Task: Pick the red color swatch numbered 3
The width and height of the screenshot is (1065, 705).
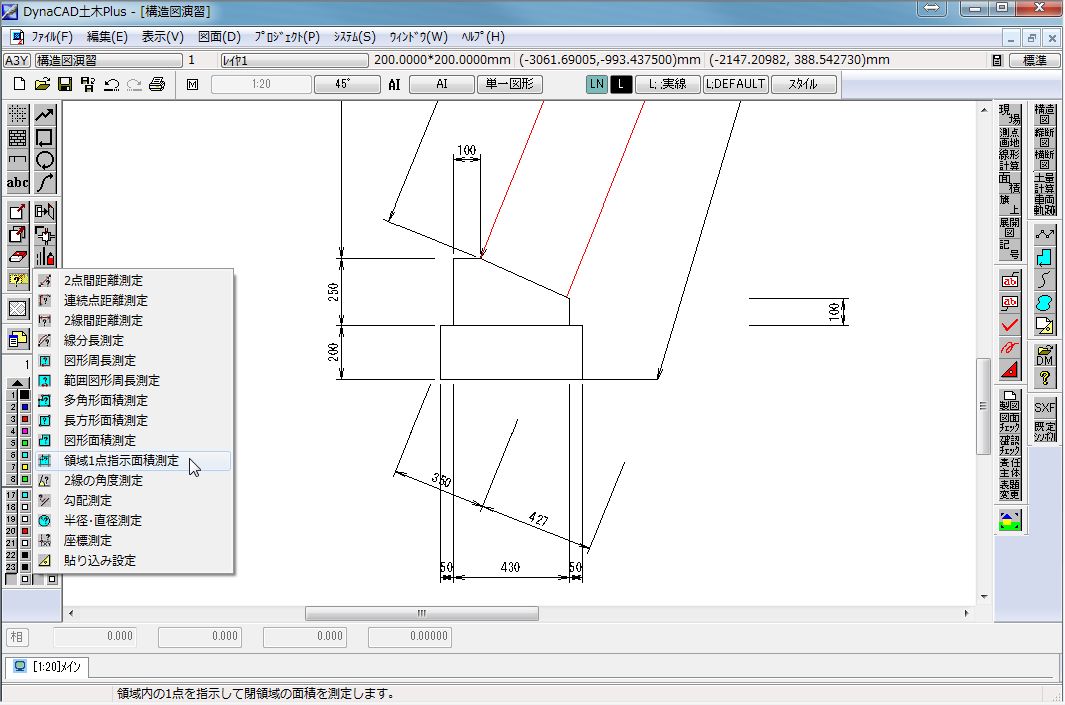Action: click(x=24, y=419)
